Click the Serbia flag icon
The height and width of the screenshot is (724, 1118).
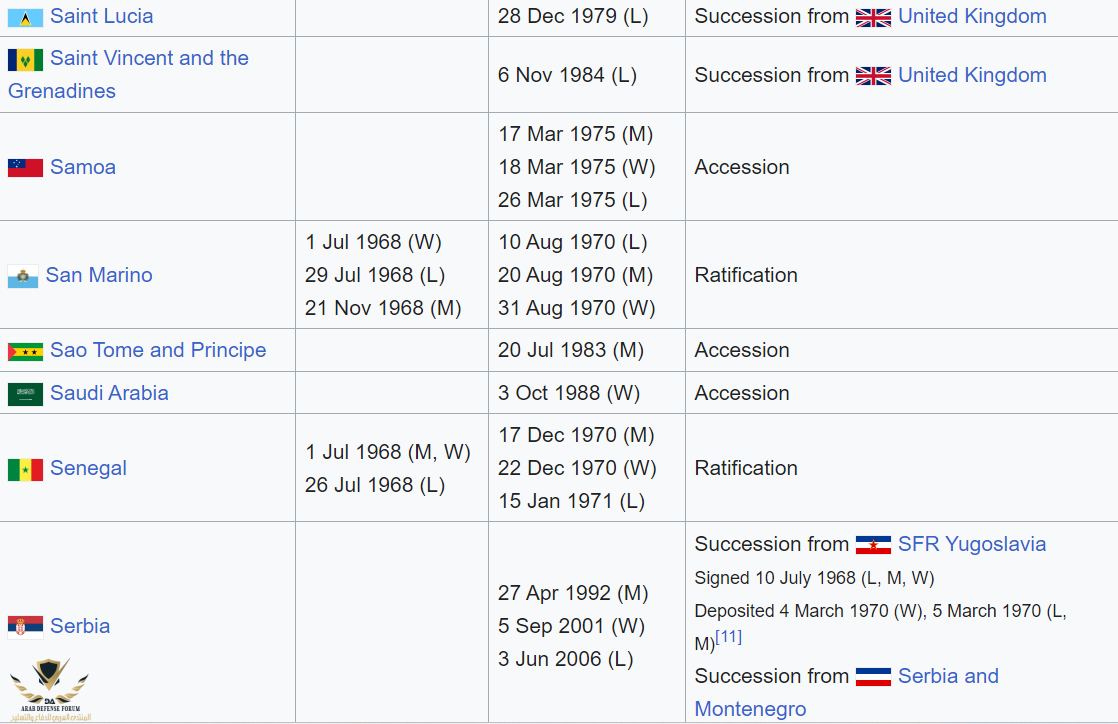(25, 627)
